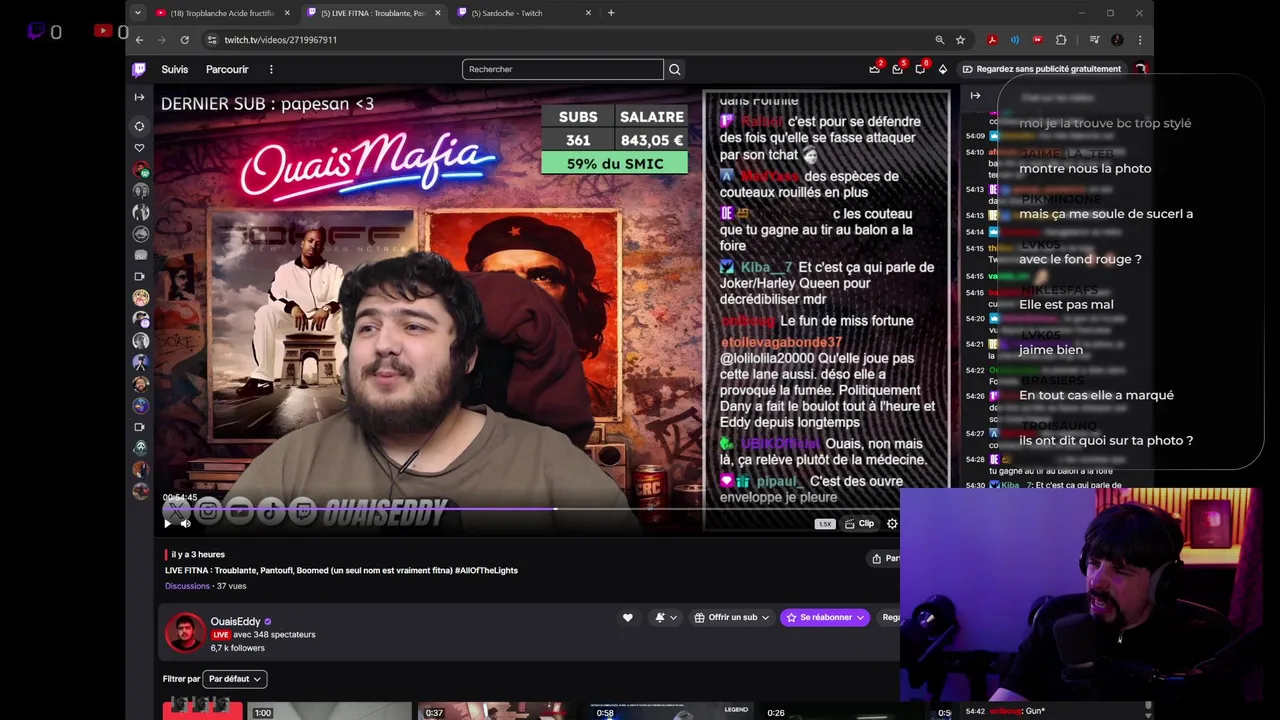
Task: Bookmark this page with the star
Action: 960,40
